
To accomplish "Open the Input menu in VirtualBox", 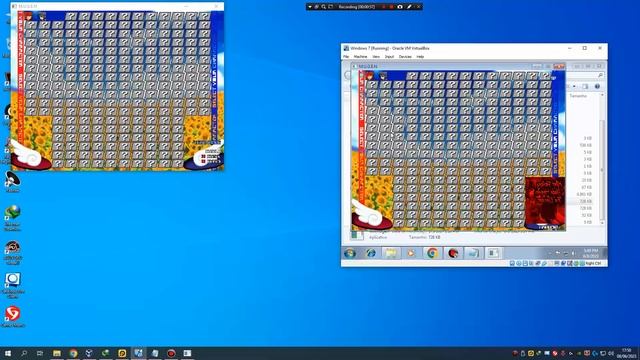I will (389, 56).
